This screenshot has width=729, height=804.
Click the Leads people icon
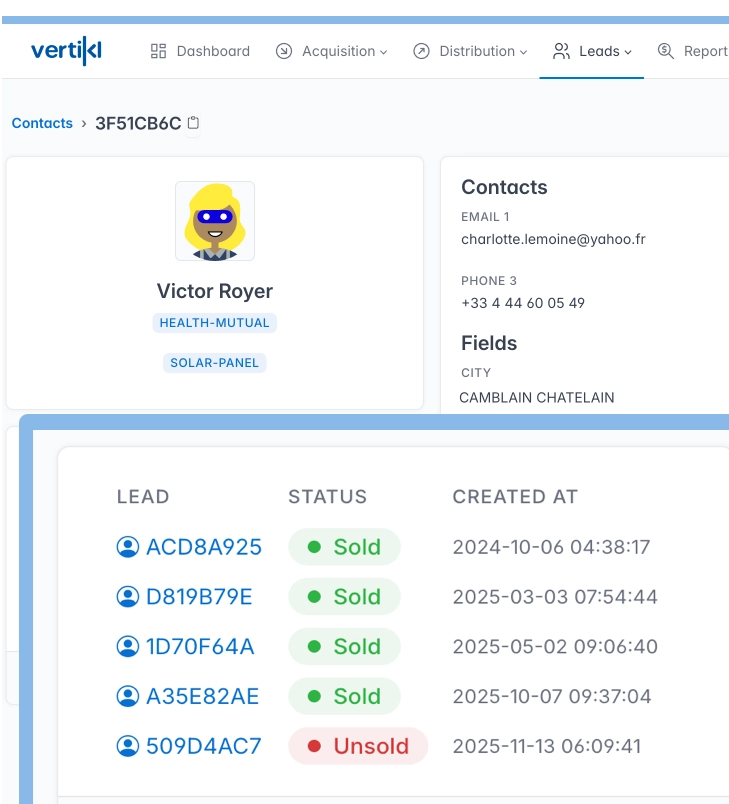pos(561,51)
